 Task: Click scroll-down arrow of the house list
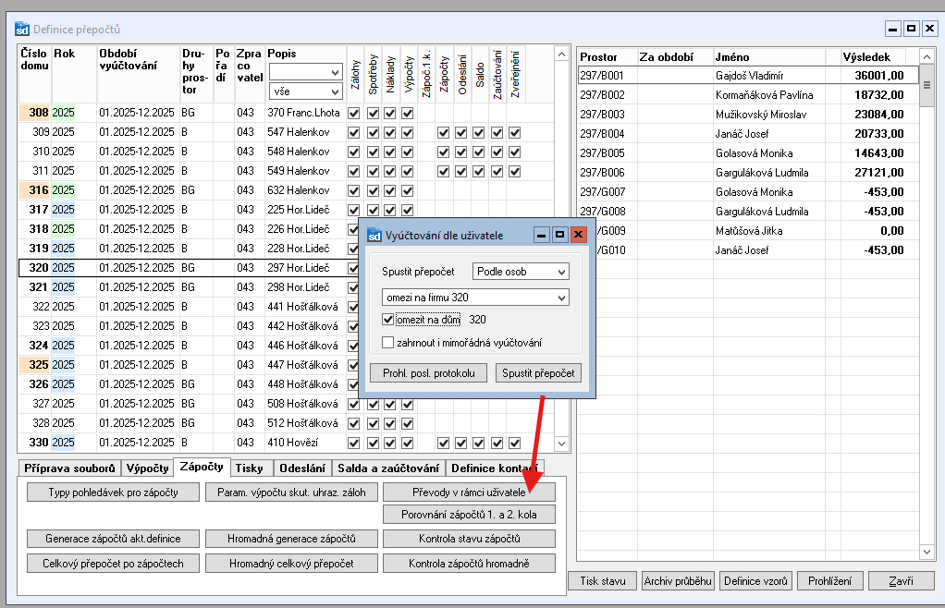coord(562,444)
